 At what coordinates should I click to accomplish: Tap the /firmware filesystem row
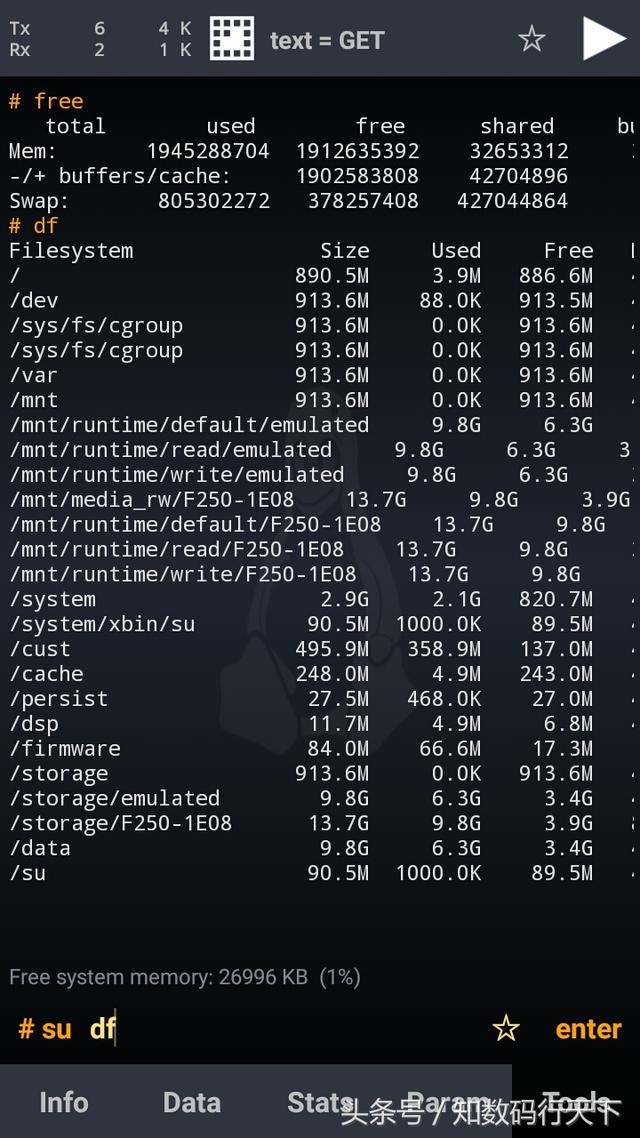(x=320, y=748)
